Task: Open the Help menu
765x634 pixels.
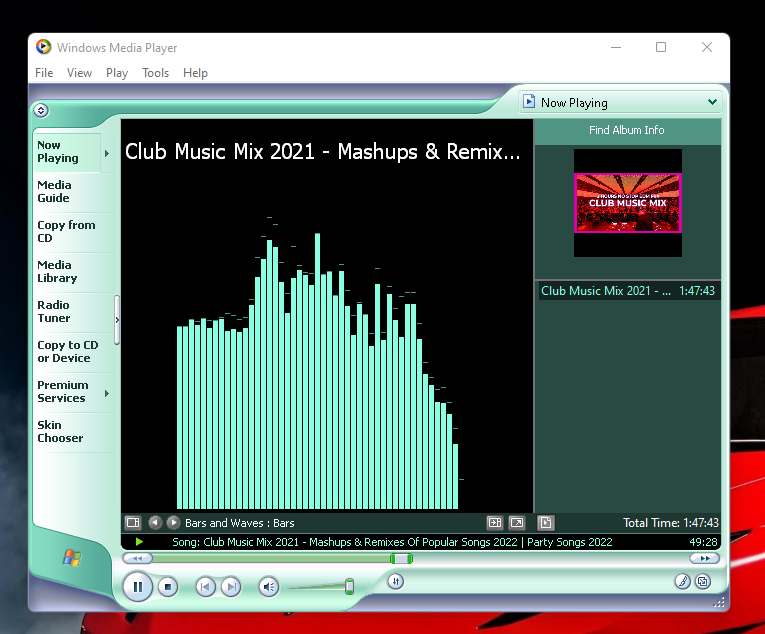Action: pyautogui.click(x=195, y=73)
